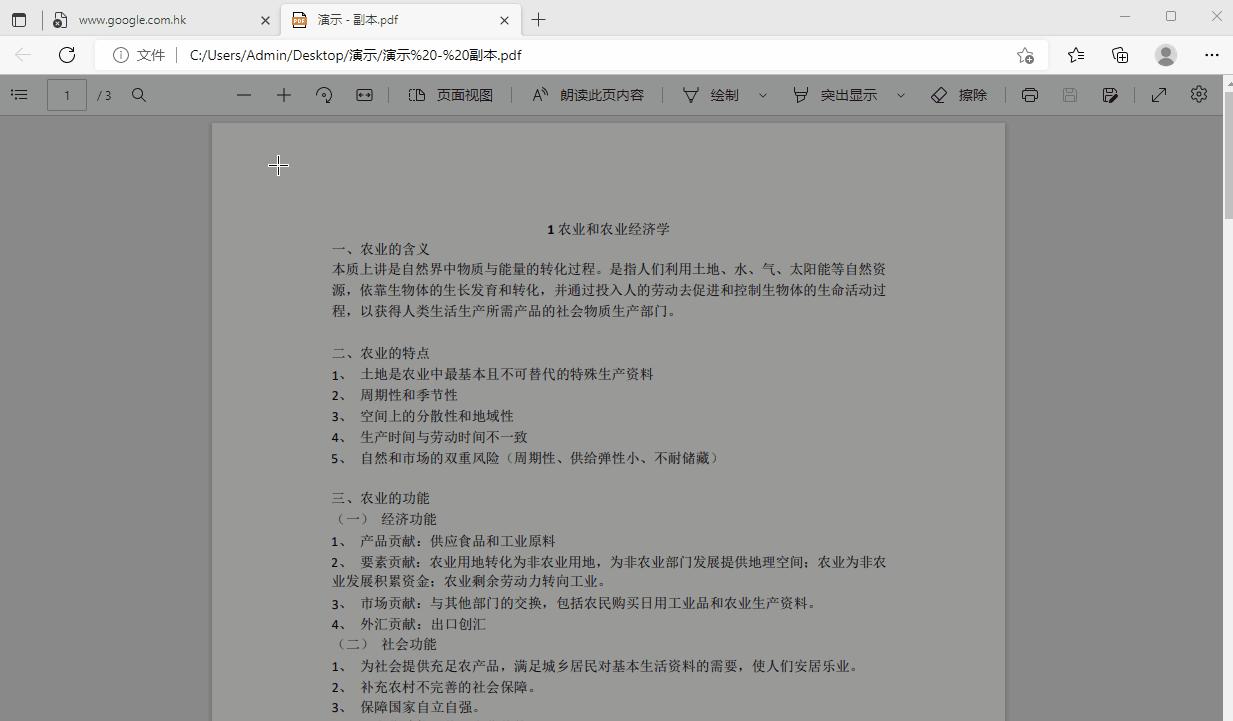
Task: Open the table of contents panel
Action: pyautogui.click(x=19, y=94)
